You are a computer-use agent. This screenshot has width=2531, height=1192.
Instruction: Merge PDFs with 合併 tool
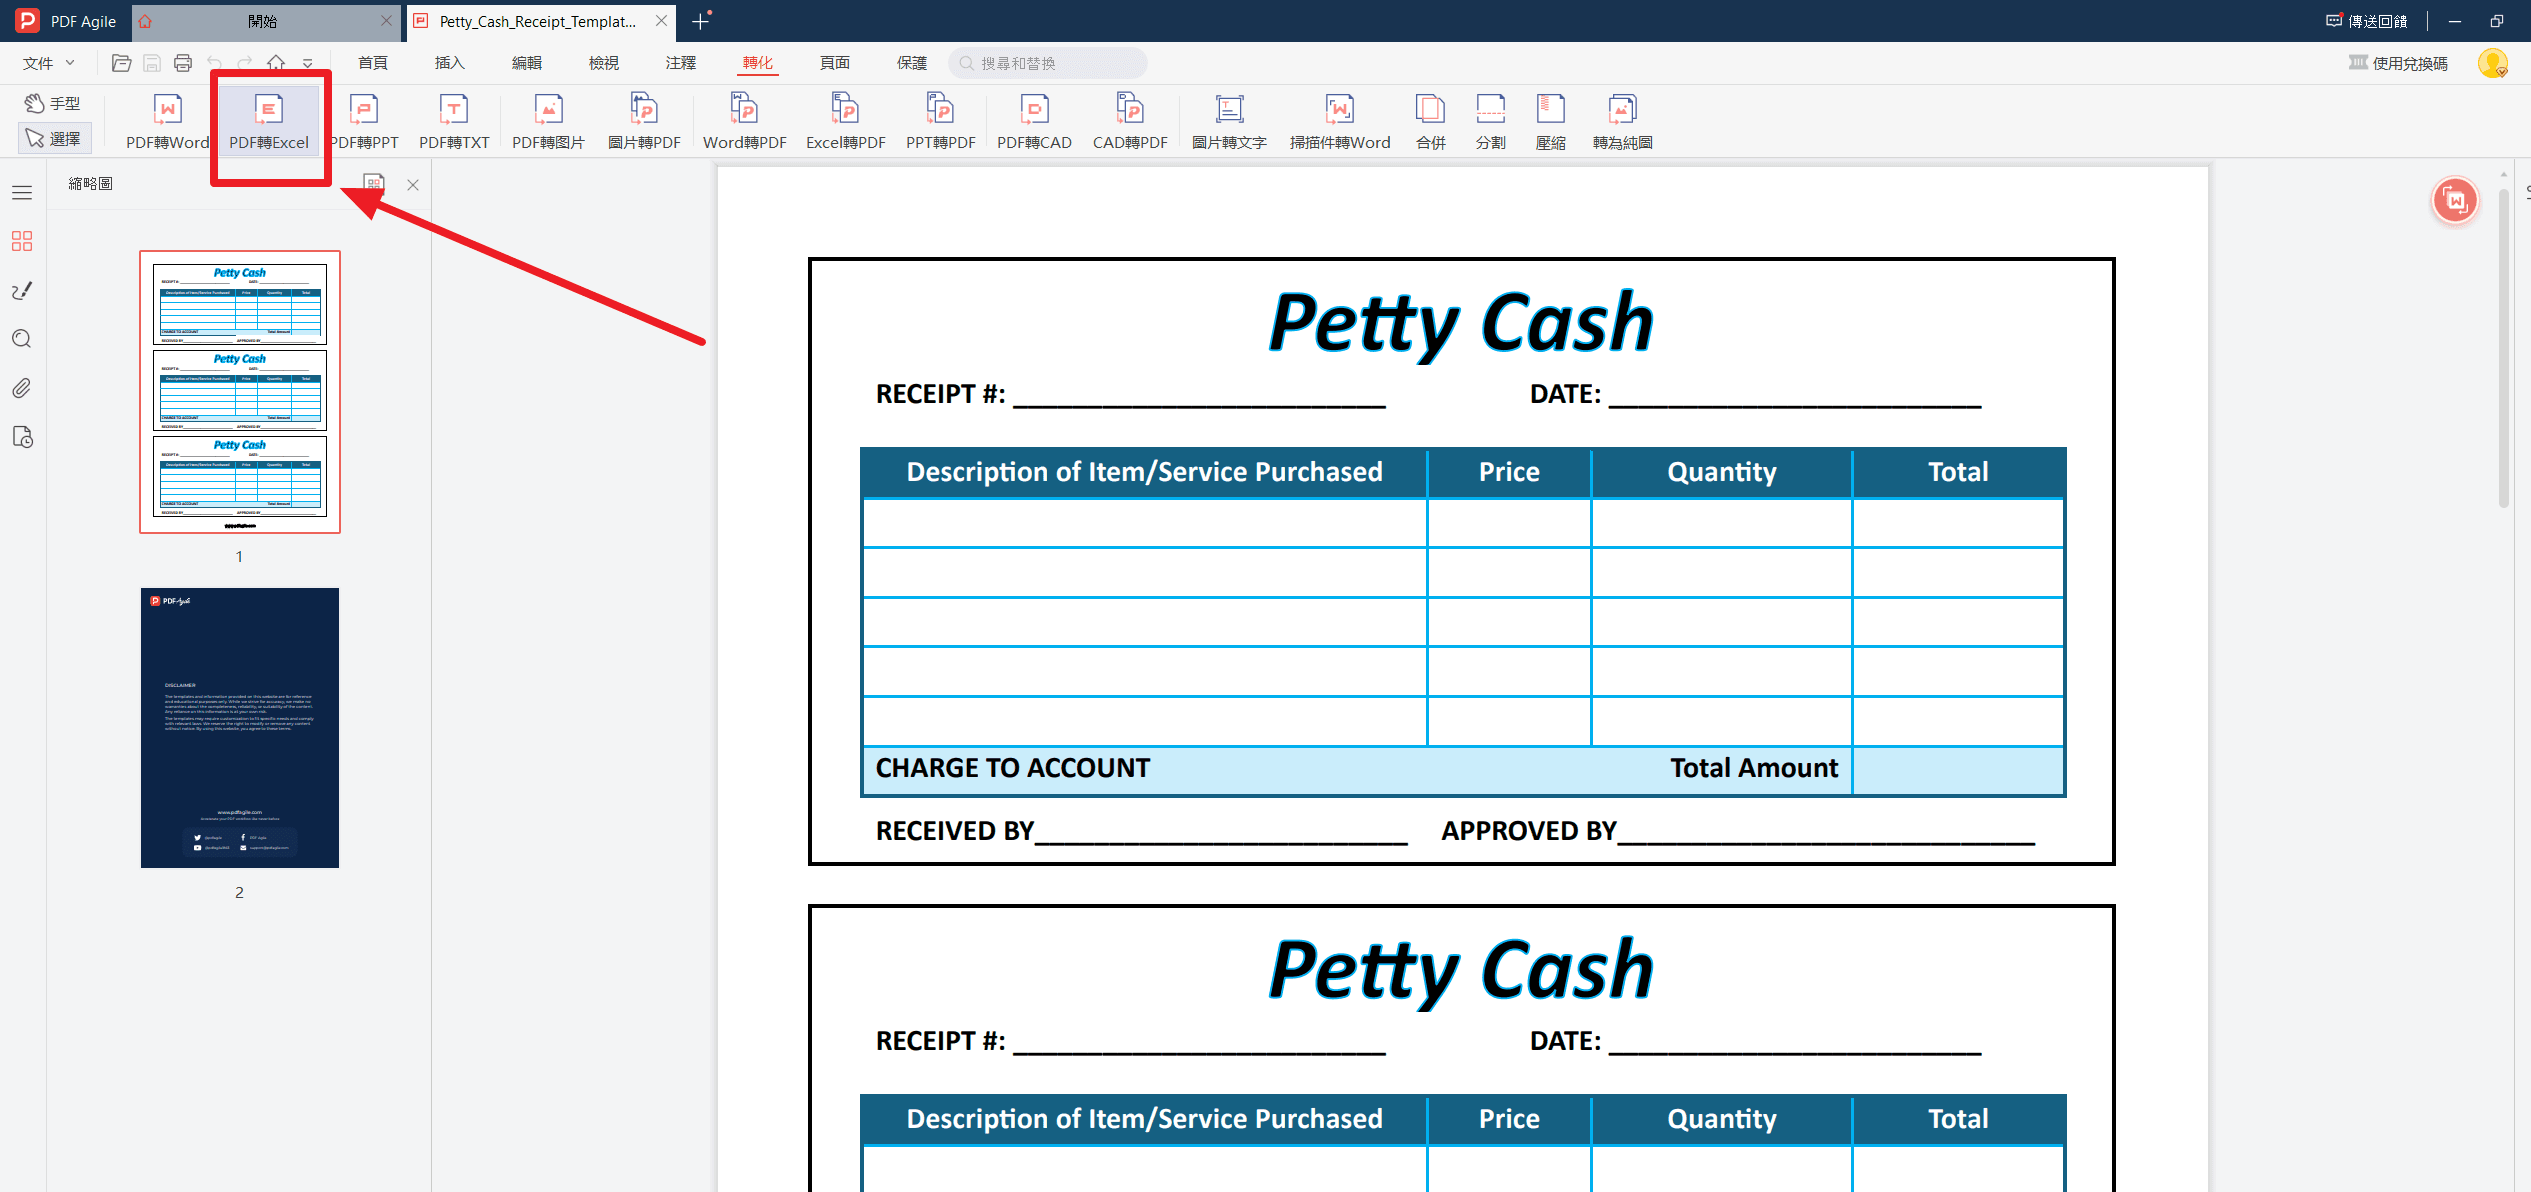pos(1431,122)
